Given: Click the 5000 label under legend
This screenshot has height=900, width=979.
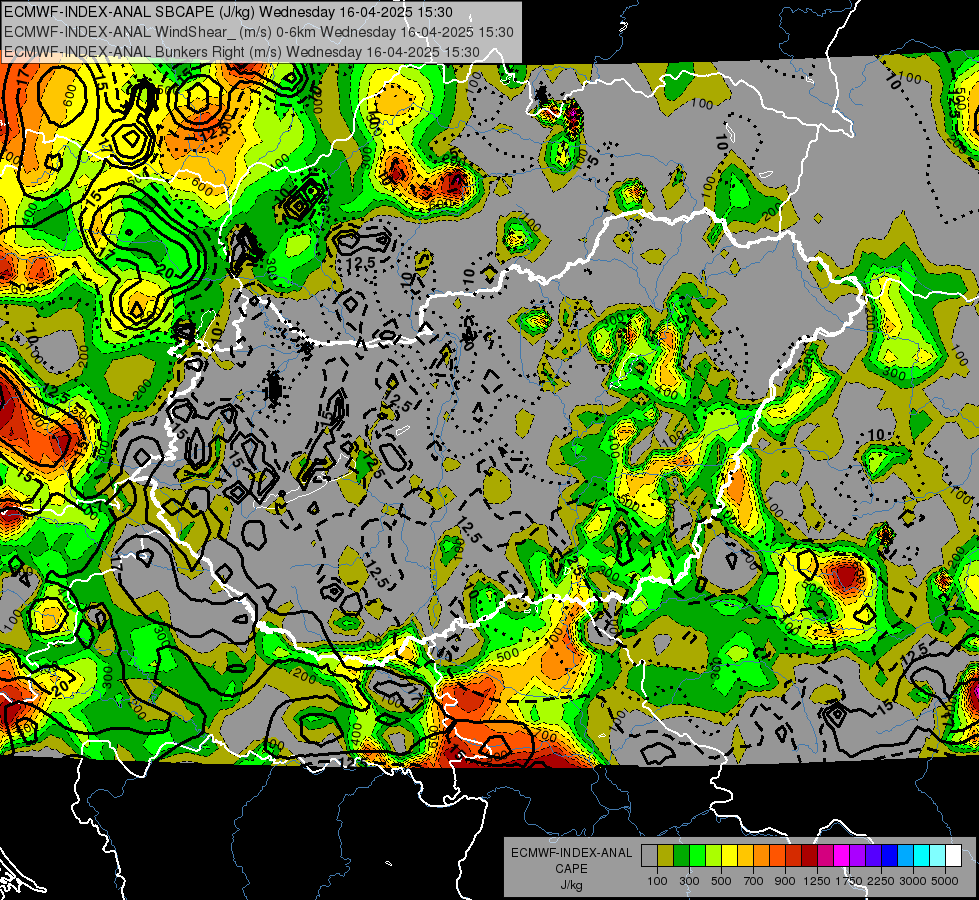Looking at the screenshot, I should click(x=945, y=881).
